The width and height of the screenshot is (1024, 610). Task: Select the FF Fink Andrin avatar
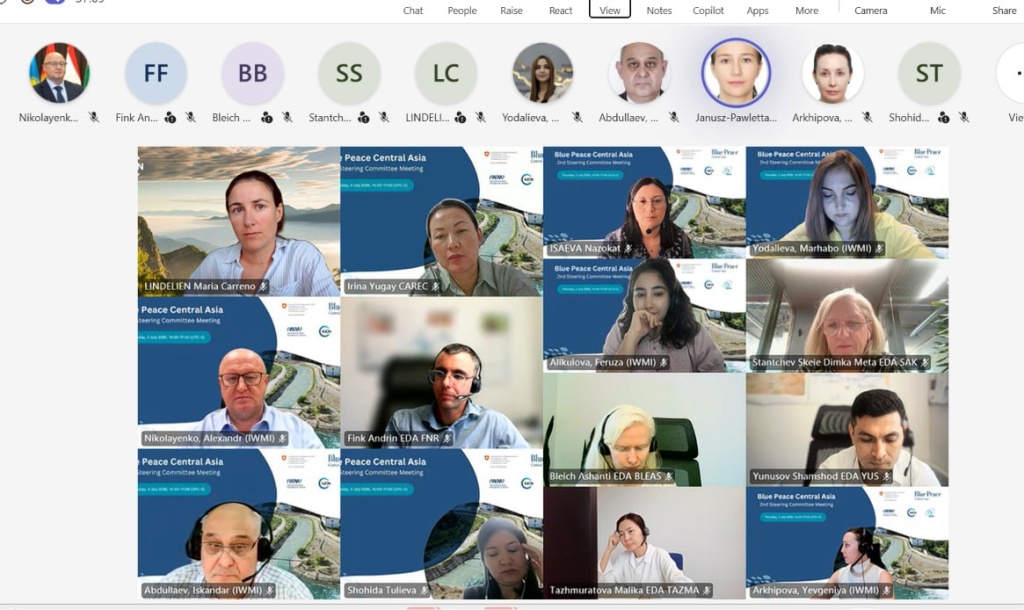[156, 72]
